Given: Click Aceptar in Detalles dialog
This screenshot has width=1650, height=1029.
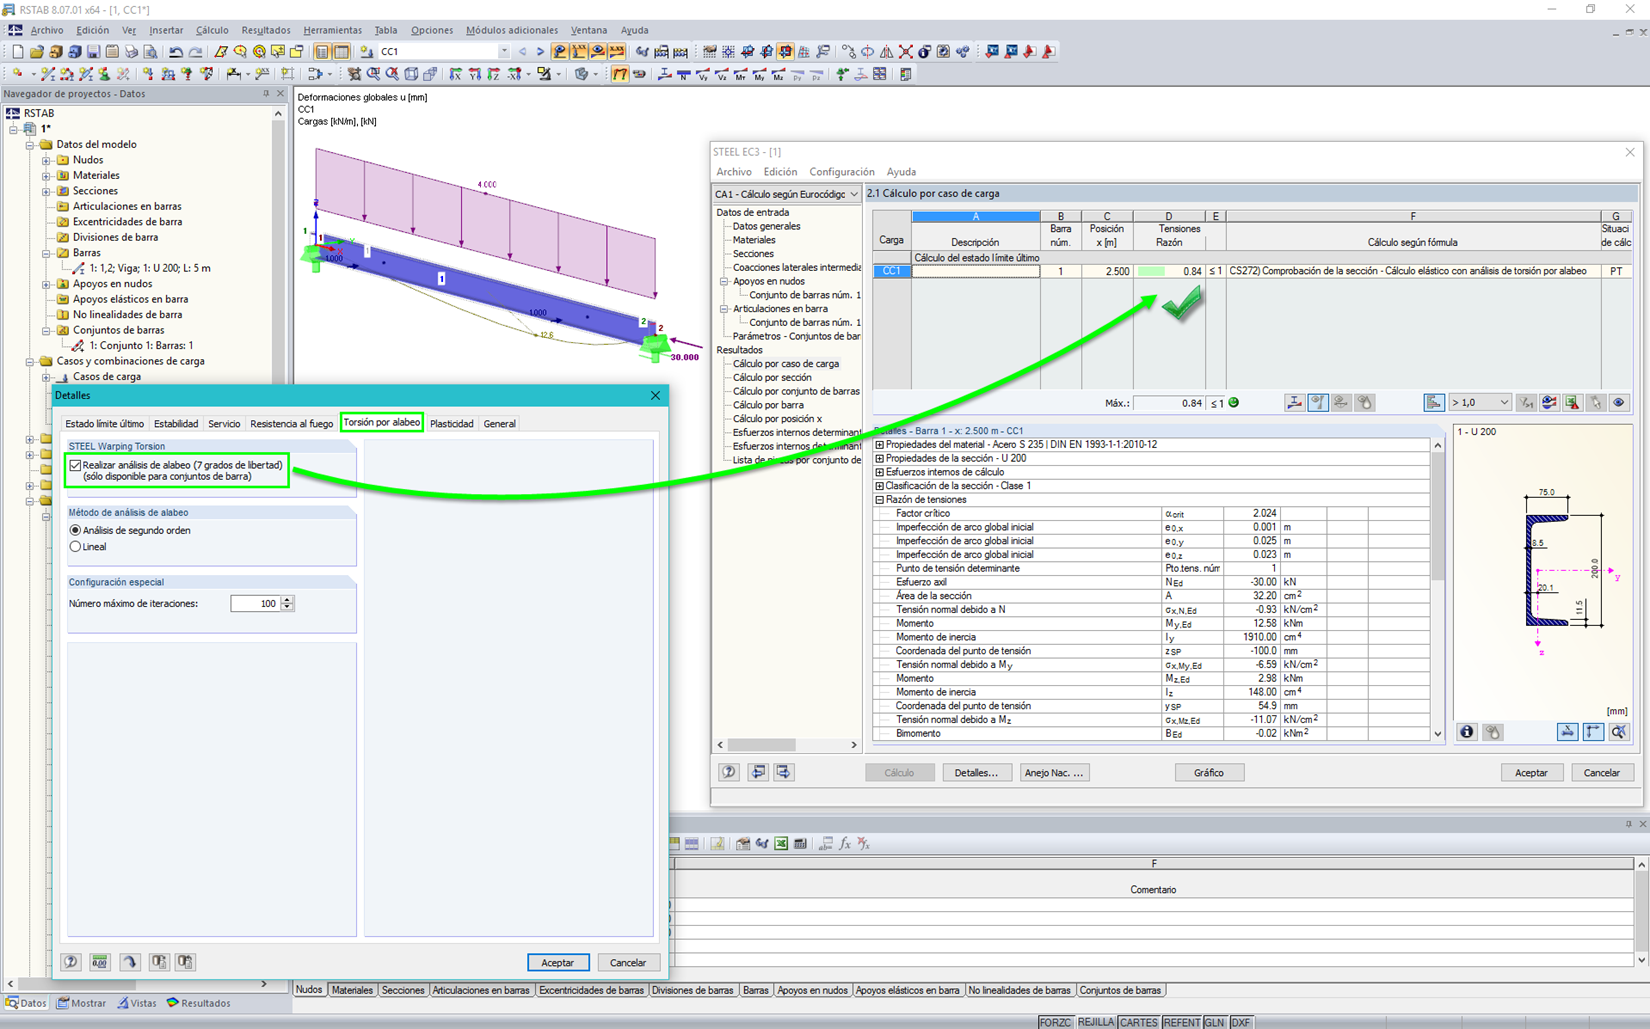Looking at the screenshot, I should 557,962.
